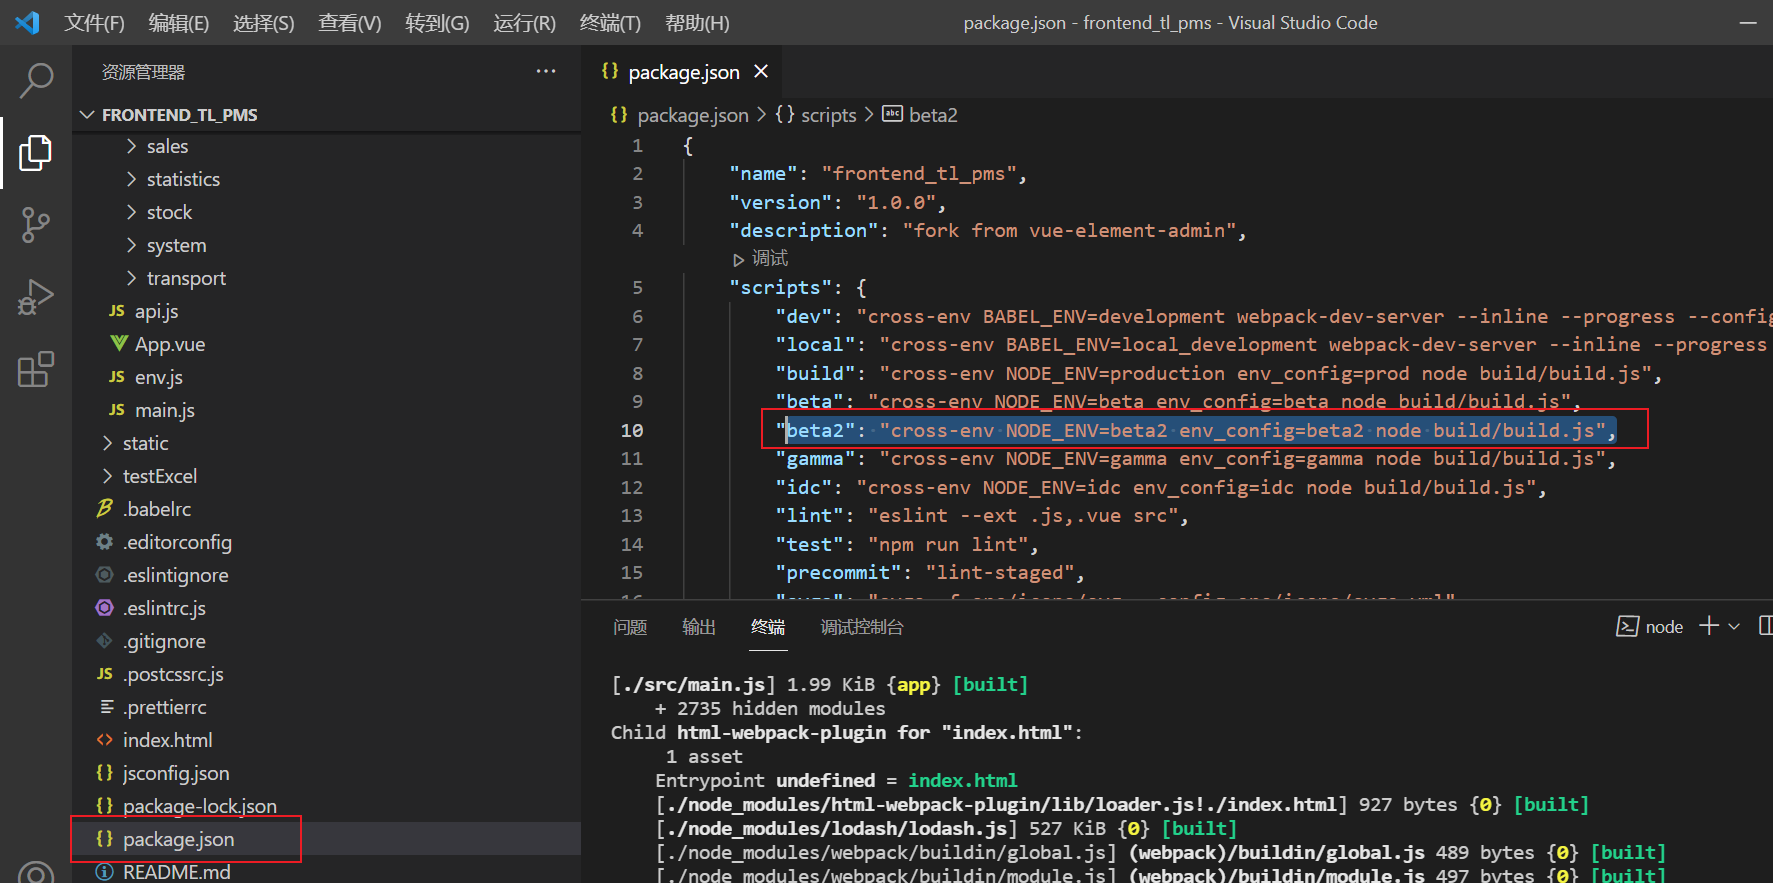Click the scripts breadcrumb segment
The image size is (1773, 883).
click(x=828, y=115)
